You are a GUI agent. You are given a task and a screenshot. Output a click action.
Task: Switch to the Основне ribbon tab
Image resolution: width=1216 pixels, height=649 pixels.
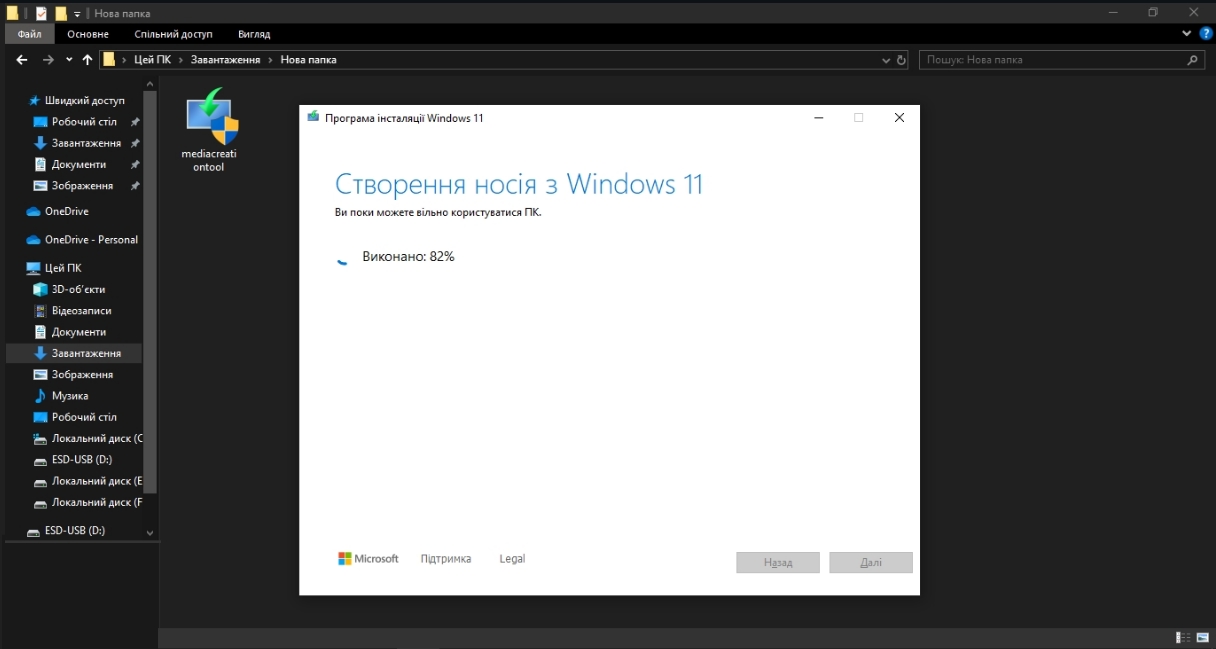88,34
